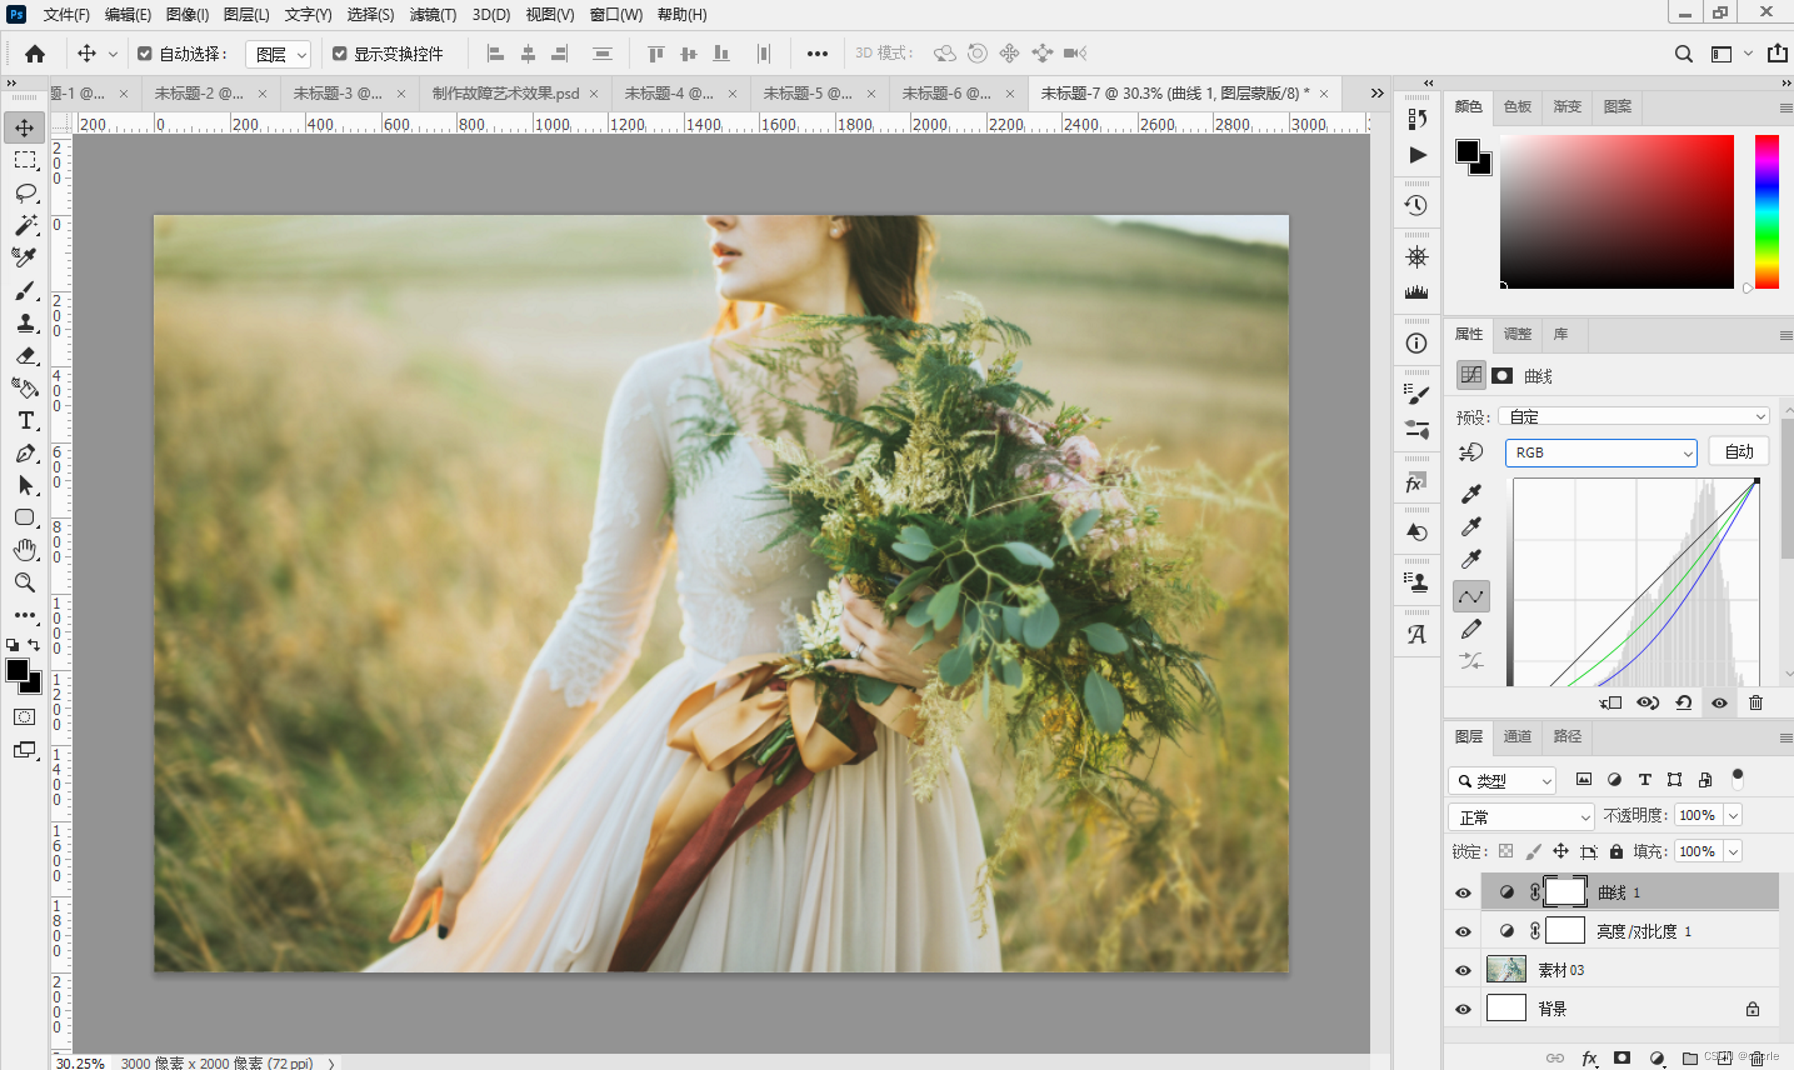The height and width of the screenshot is (1070, 1794).
Task: Switch to the 调整 tab
Action: (x=1517, y=334)
